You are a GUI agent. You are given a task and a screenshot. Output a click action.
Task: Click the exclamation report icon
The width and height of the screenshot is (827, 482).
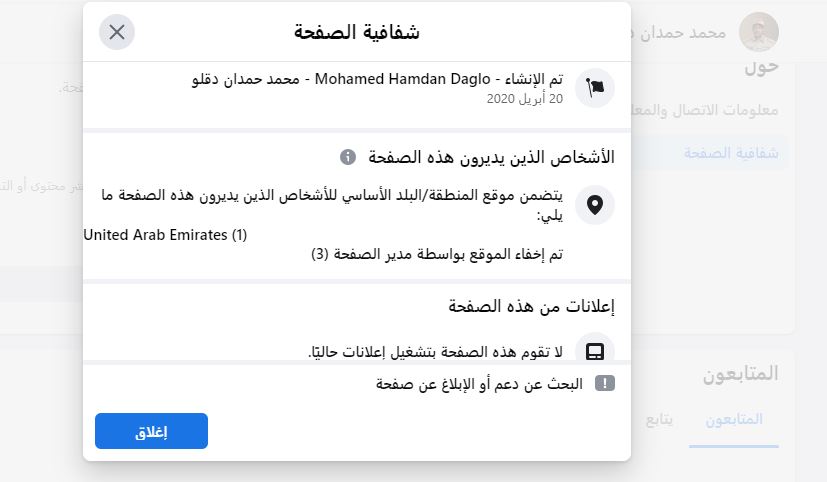pyautogui.click(x=605, y=383)
